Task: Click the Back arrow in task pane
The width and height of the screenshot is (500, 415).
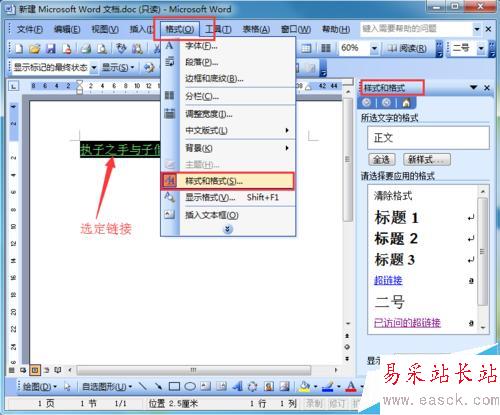Action: pyautogui.click(x=367, y=103)
